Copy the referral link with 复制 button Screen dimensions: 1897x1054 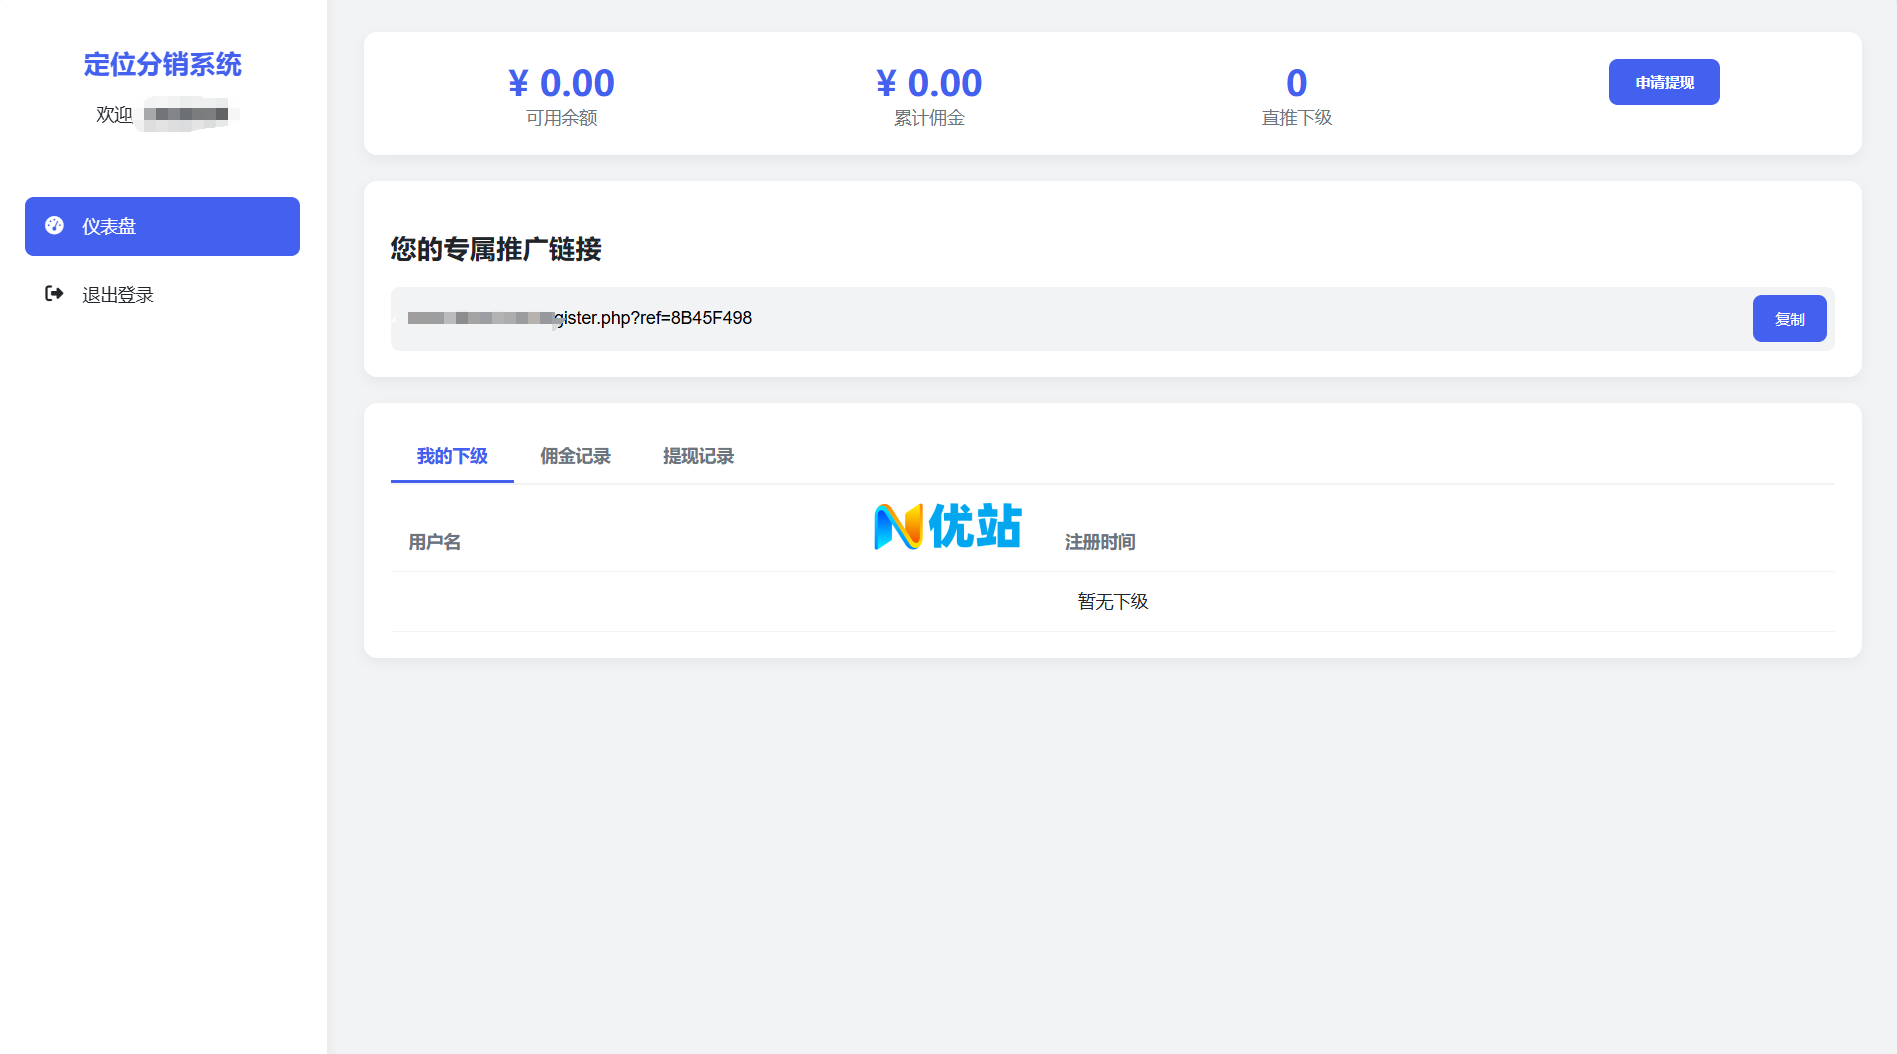click(x=1788, y=319)
